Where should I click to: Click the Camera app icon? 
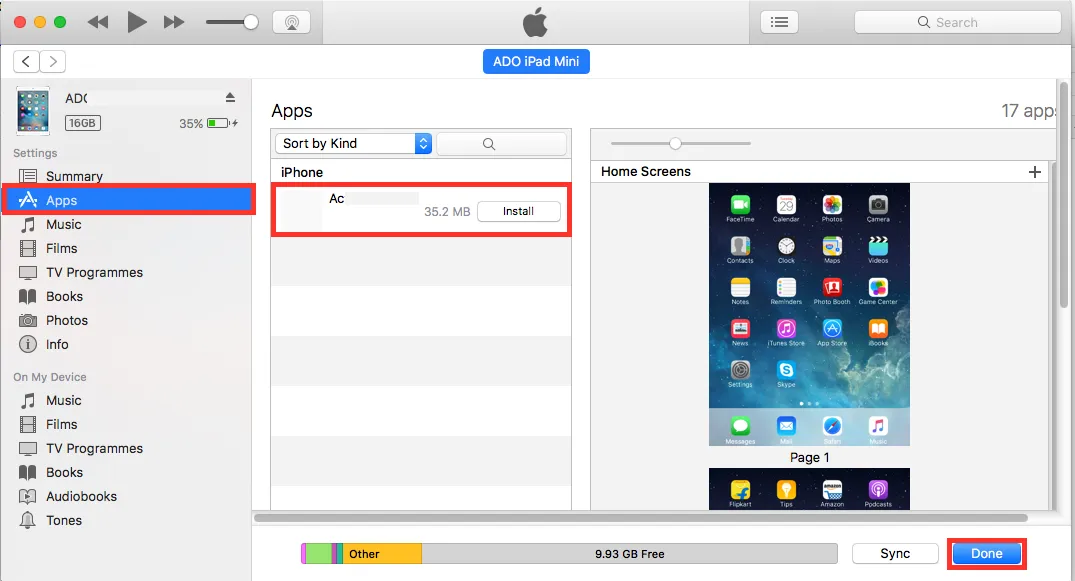(x=878, y=204)
